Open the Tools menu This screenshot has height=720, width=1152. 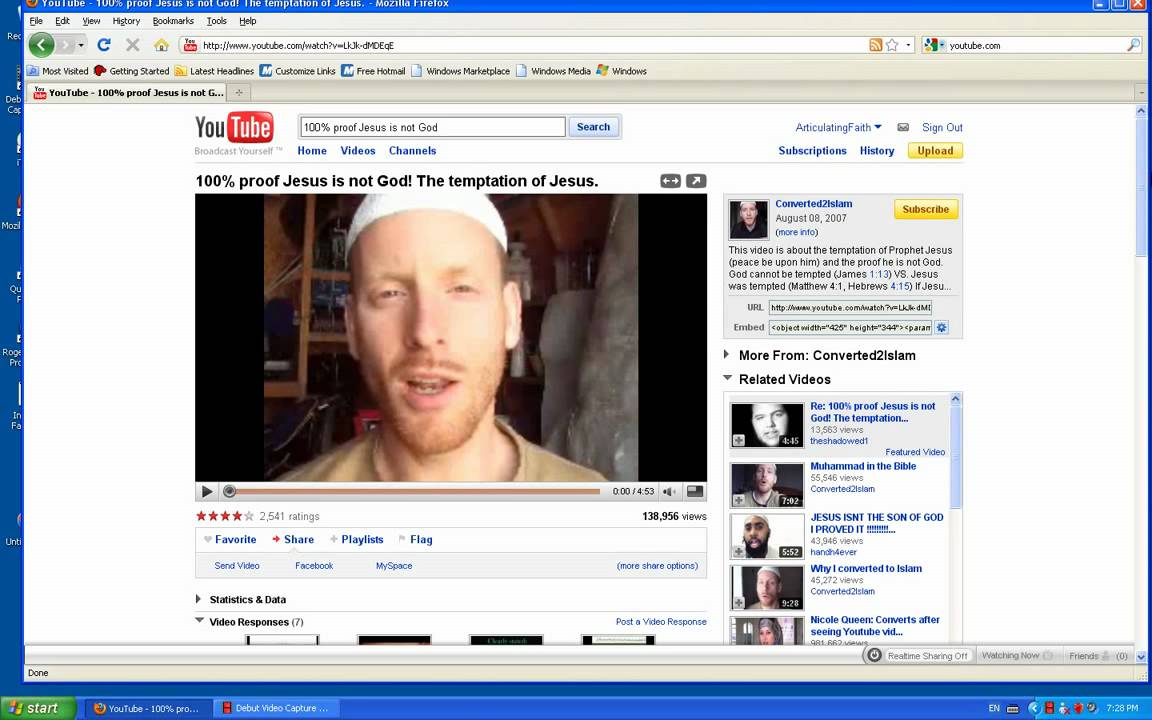pos(217,21)
